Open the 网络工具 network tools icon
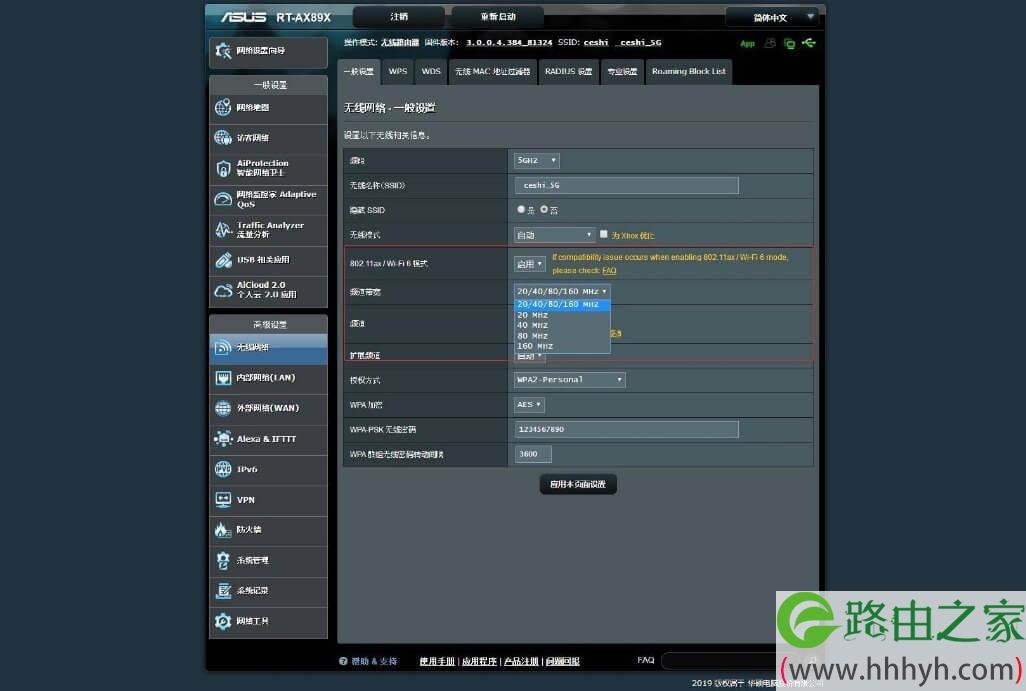This screenshot has height=691, width=1026. pyautogui.click(x=223, y=620)
